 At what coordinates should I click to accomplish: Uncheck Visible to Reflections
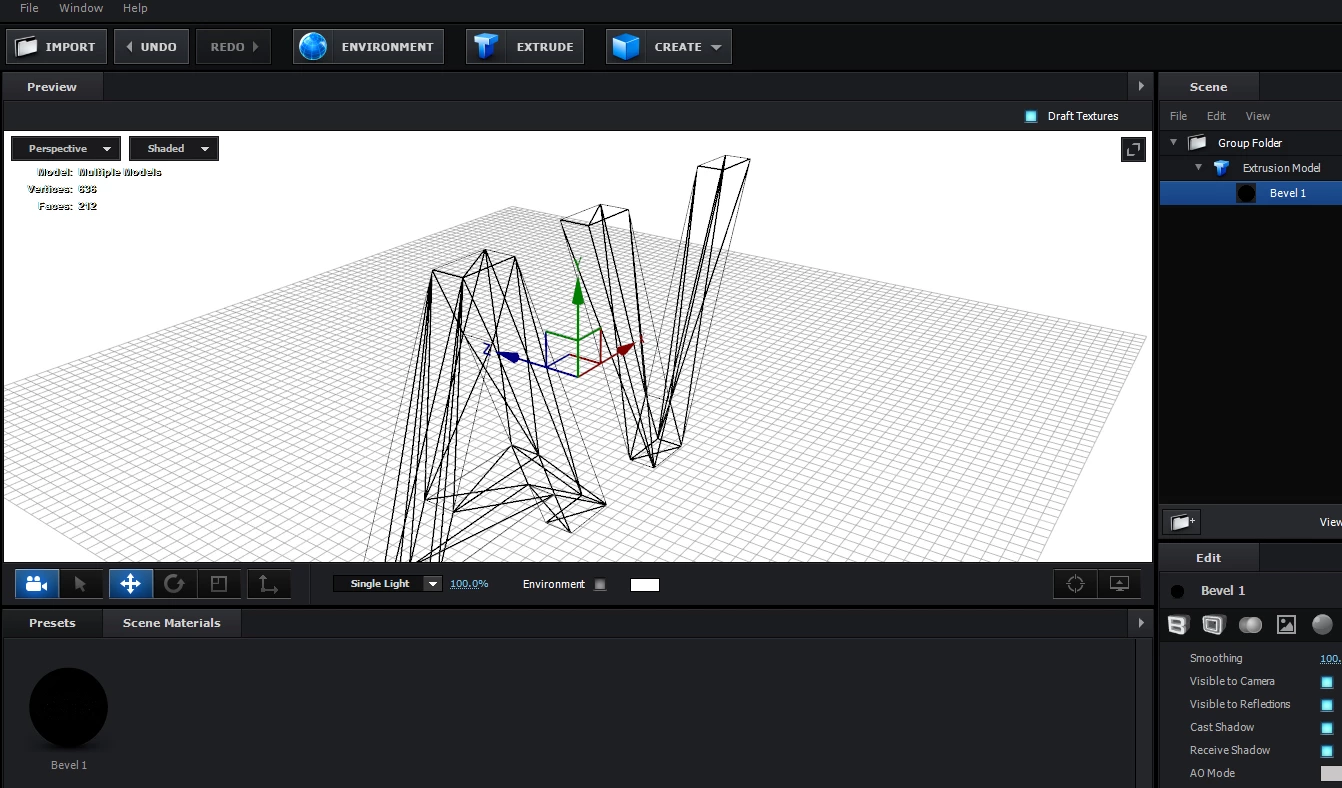pyautogui.click(x=1327, y=705)
